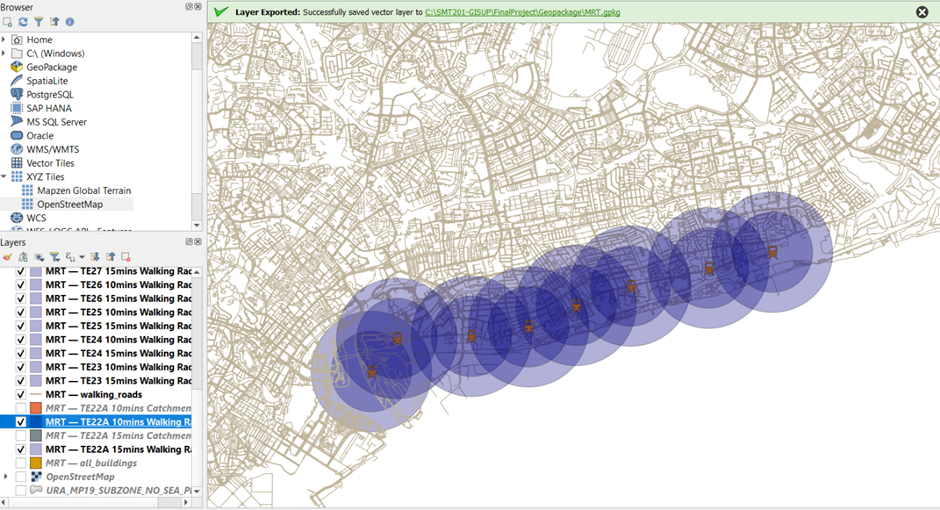
Task: Enable the MRT all_buildings layer checkbox
Action: (21, 463)
